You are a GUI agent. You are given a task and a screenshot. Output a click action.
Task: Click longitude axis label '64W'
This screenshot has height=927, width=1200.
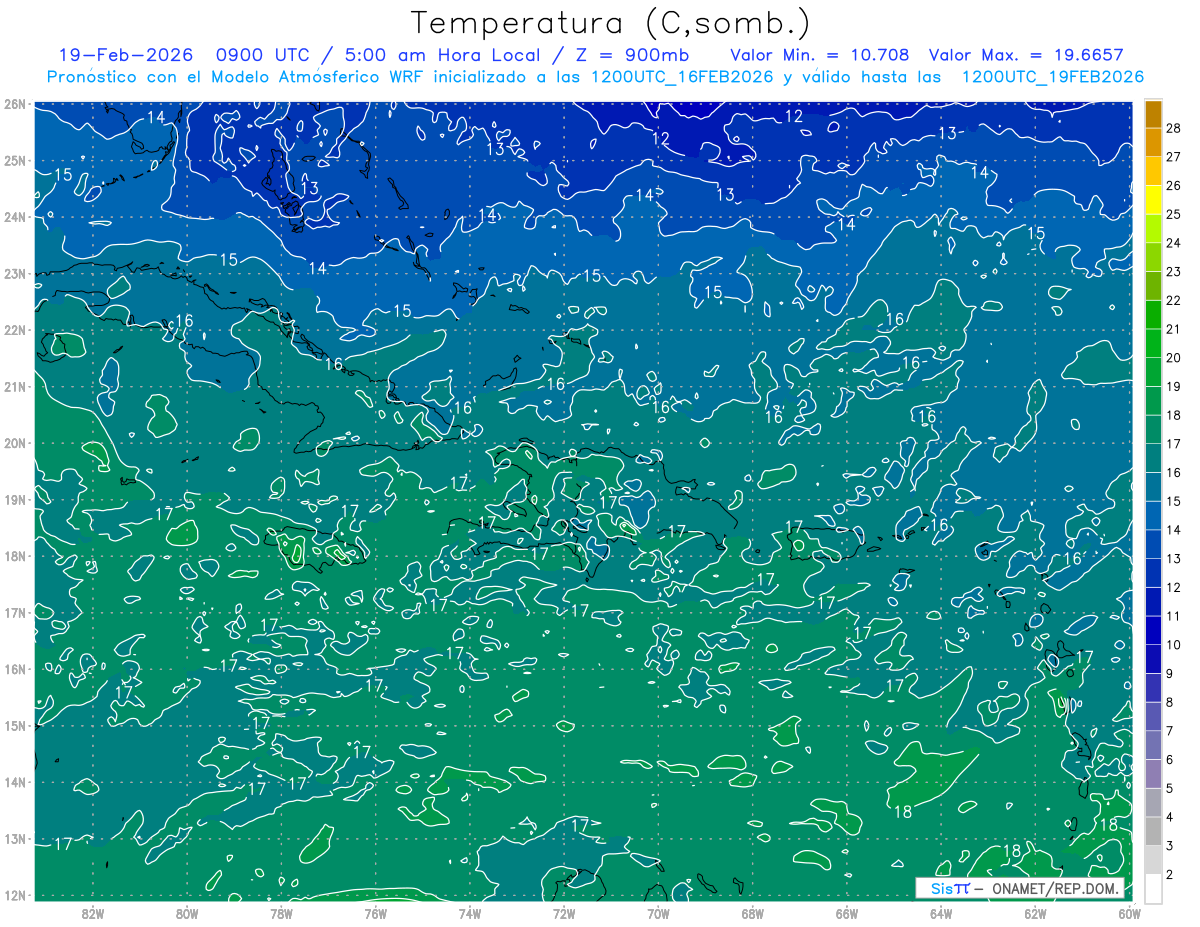pos(941,913)
